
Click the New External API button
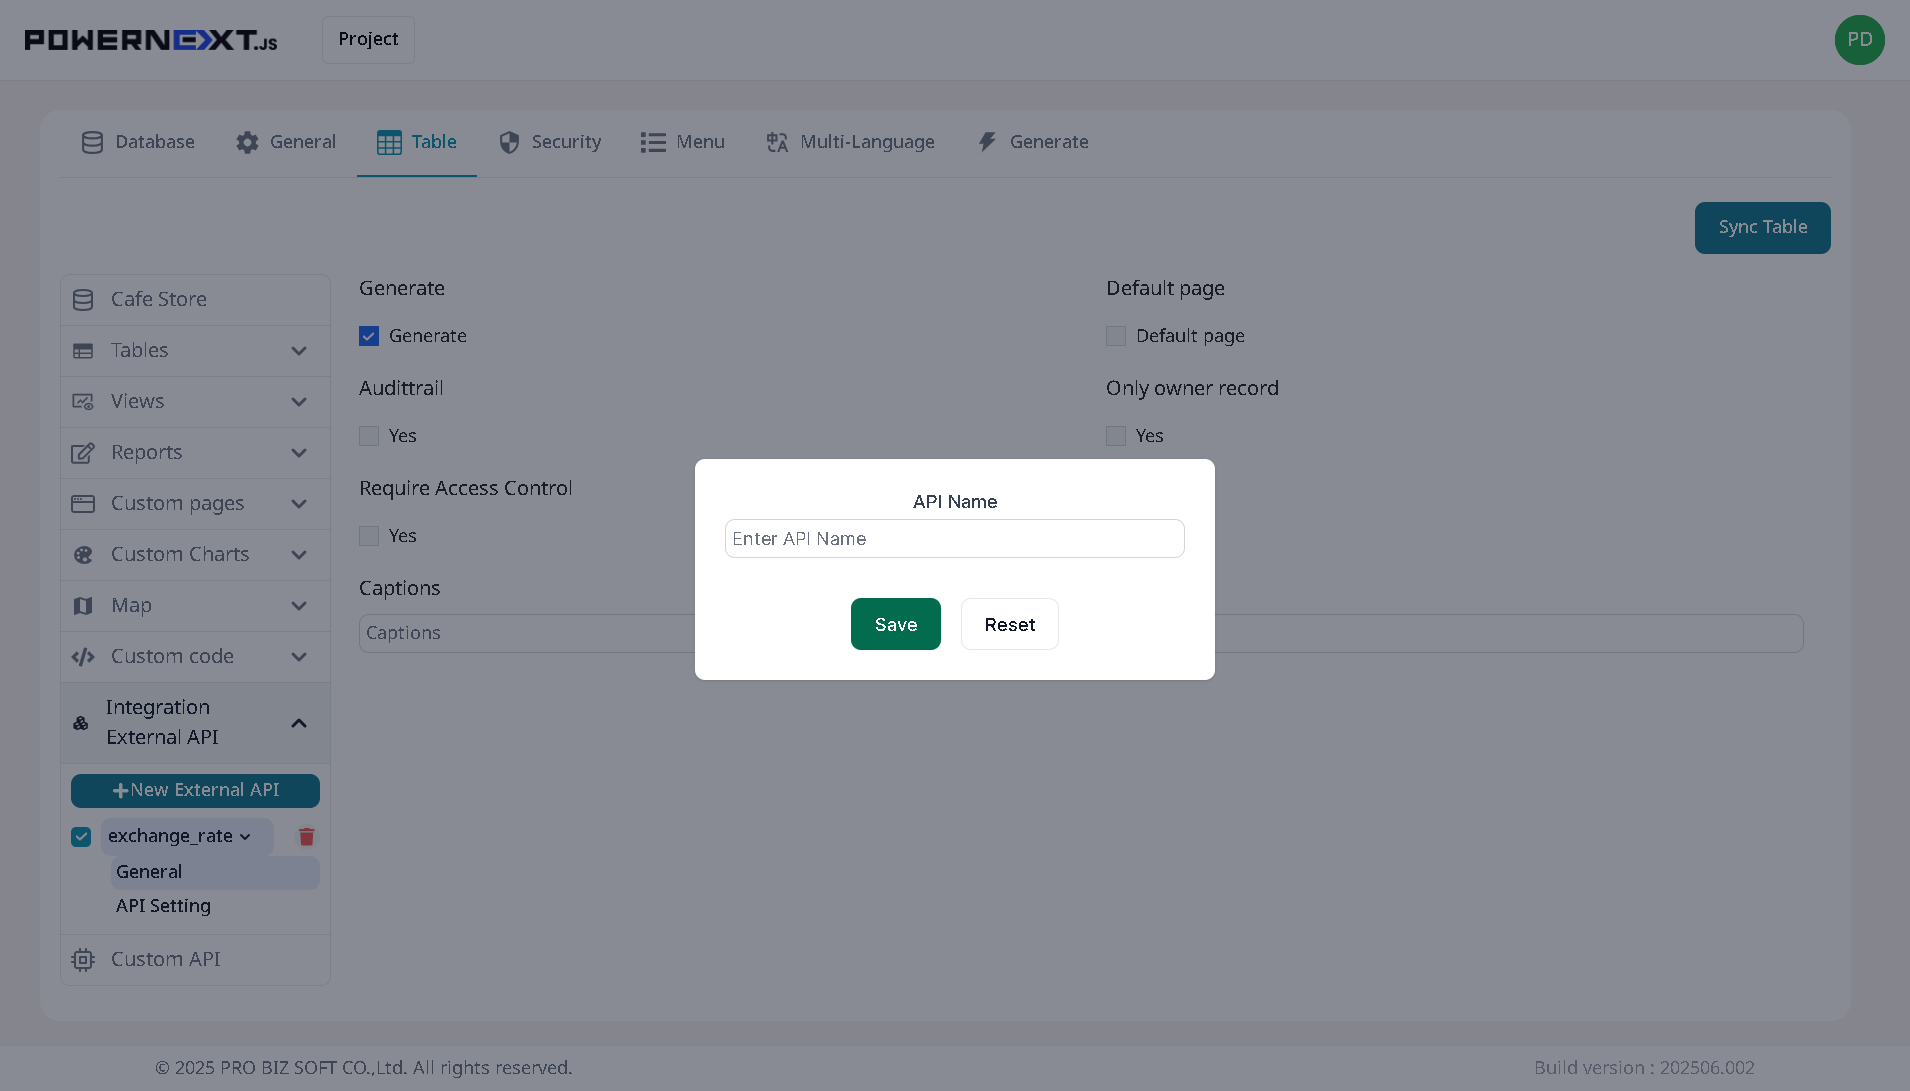pos(195,791)
